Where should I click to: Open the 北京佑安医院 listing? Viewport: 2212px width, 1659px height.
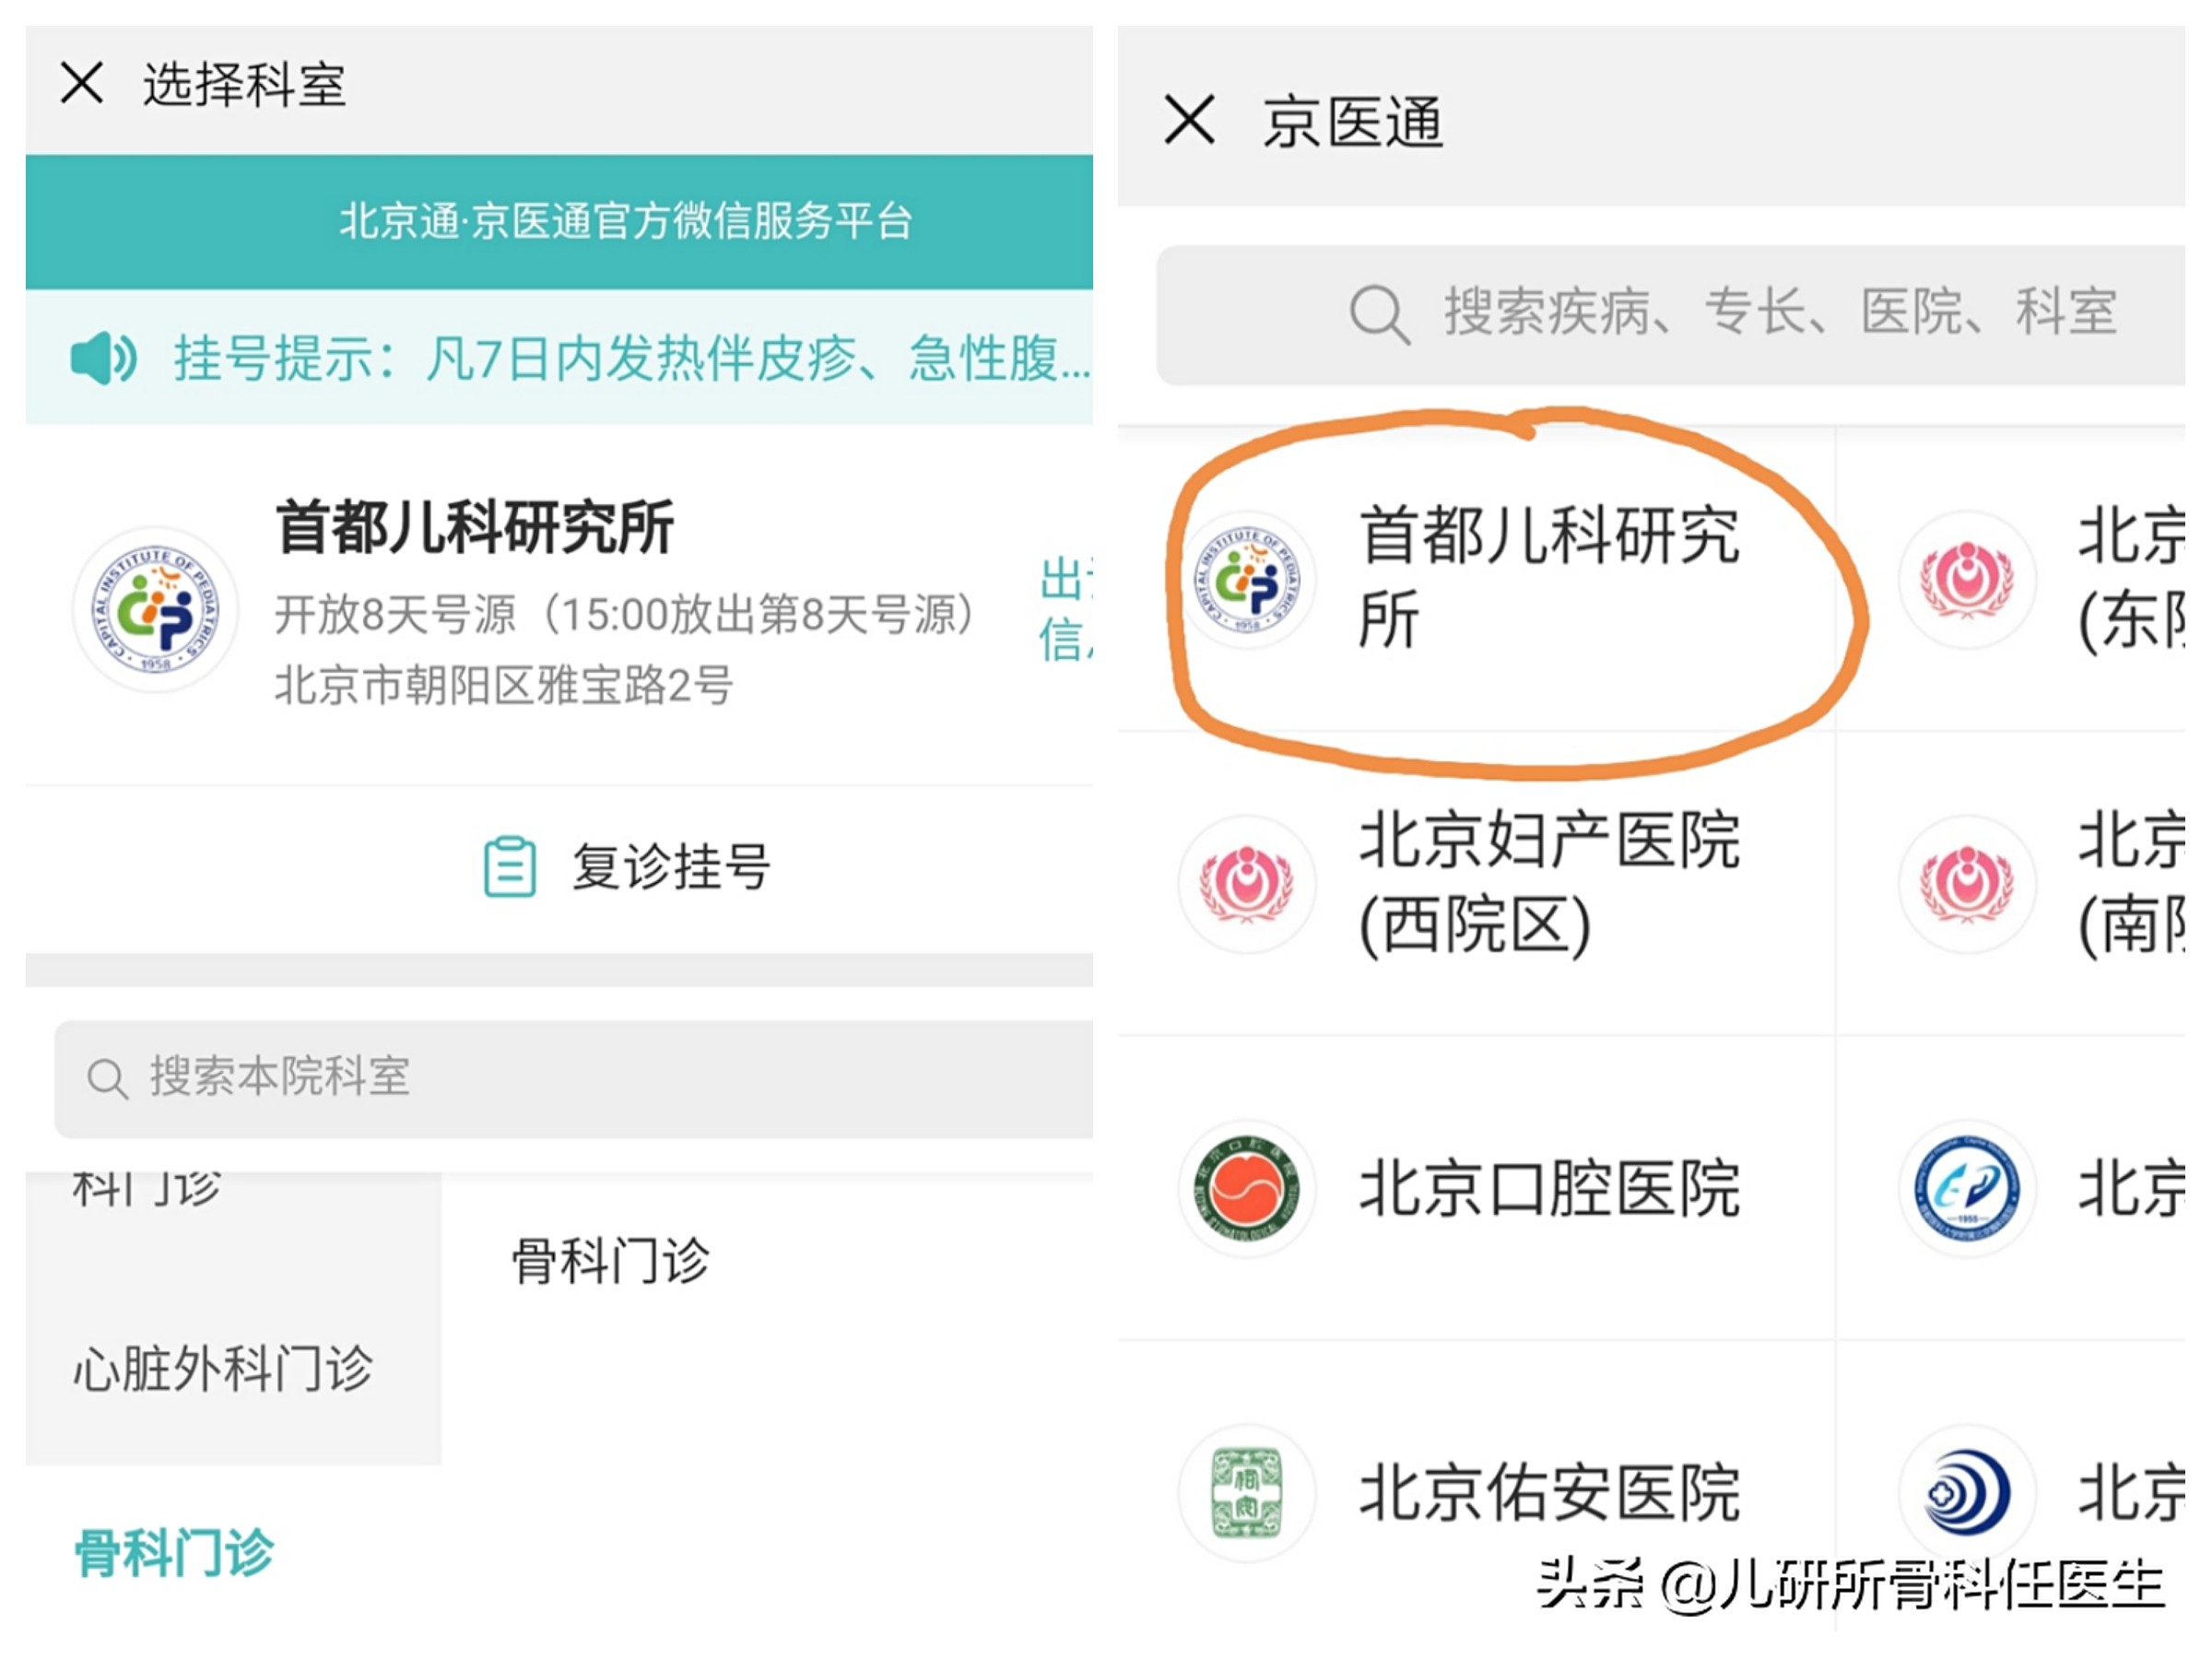1550,1490
